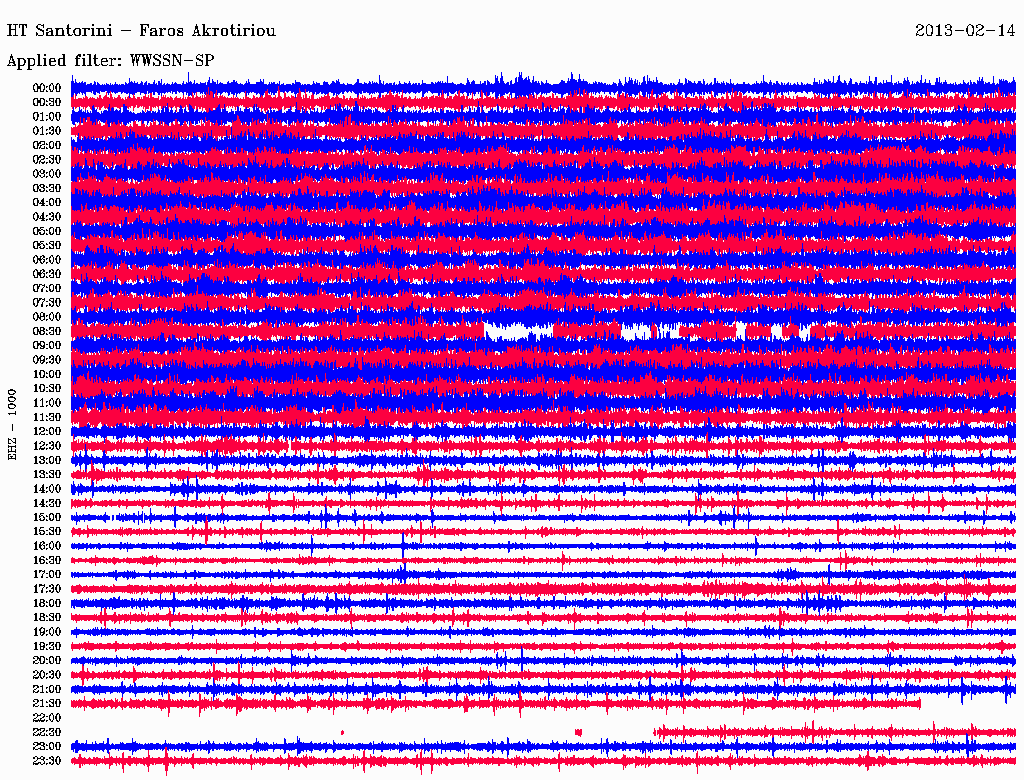Image resolution: width=1024 pixels, height=780 pixels.
Task: Select the 12:30 time label
Action: 47,446
